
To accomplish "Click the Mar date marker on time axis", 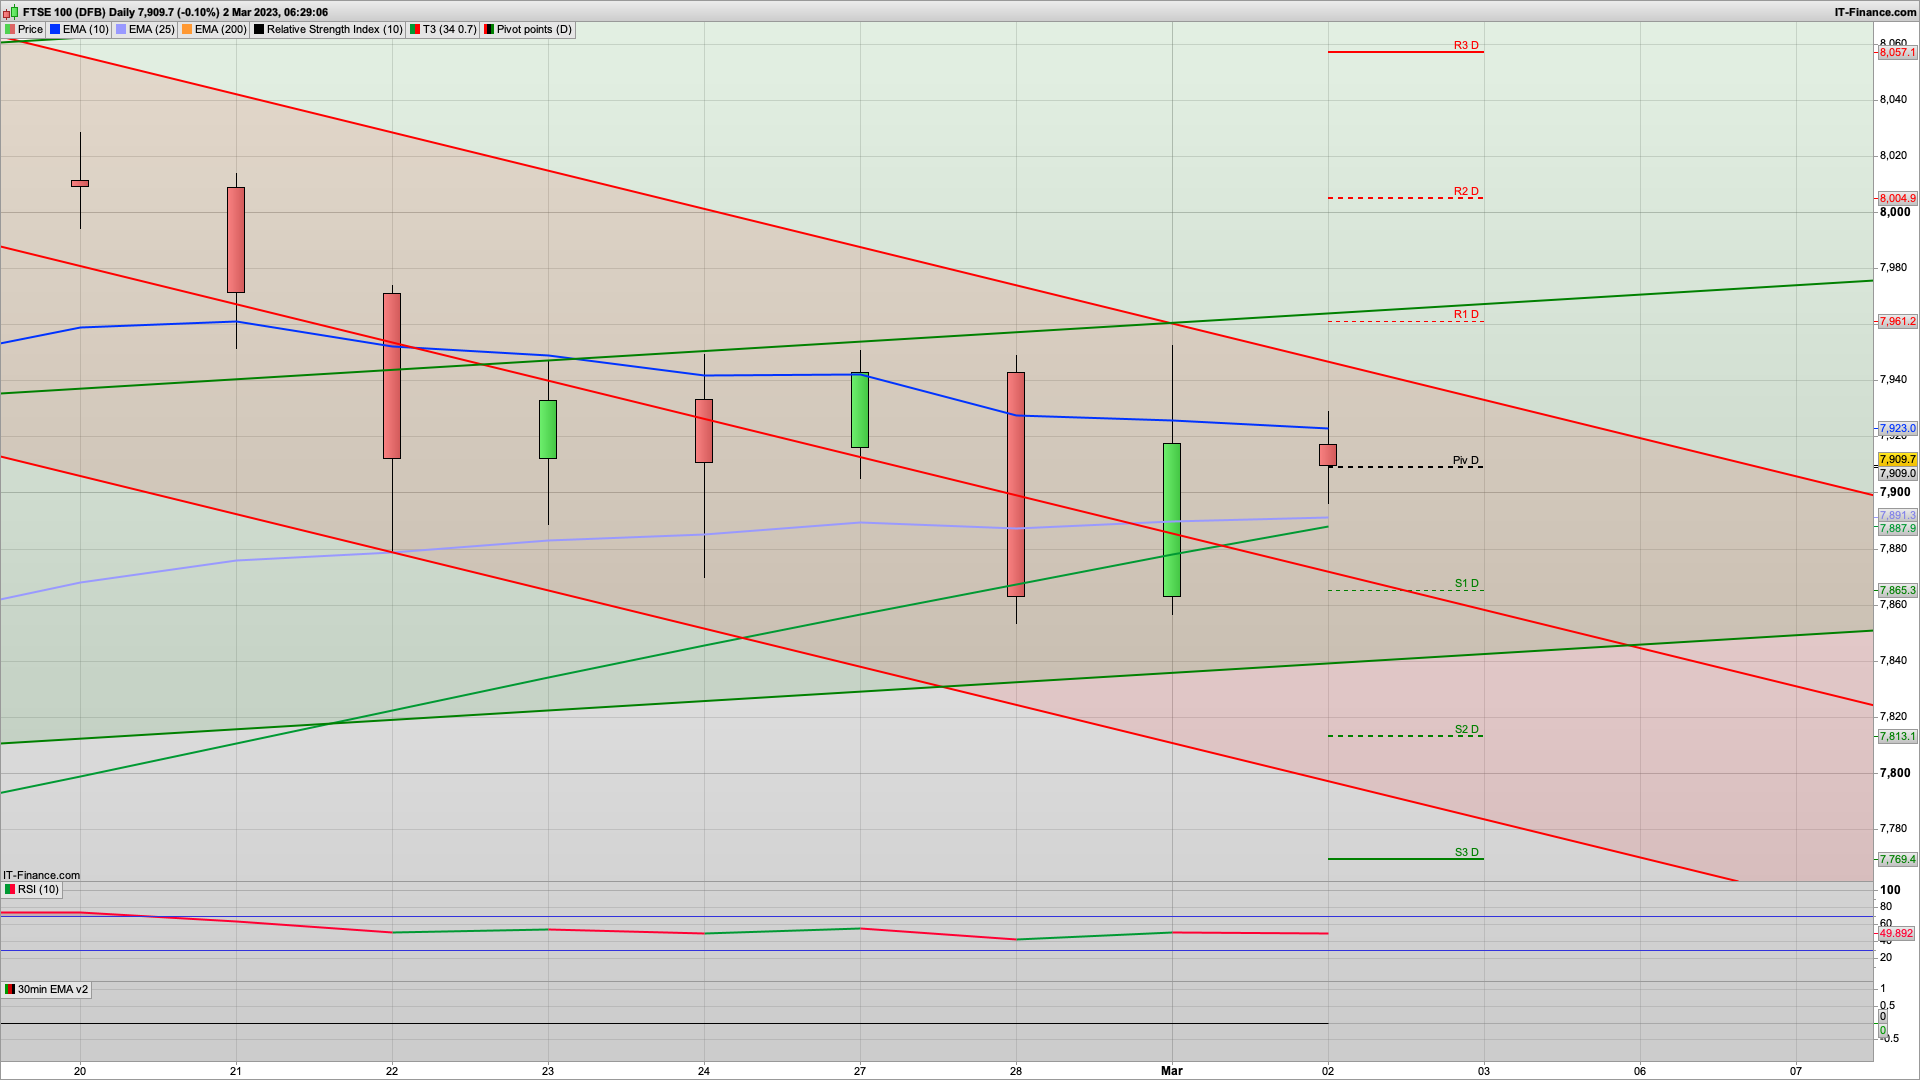I will click(x=1171, y=1070).
